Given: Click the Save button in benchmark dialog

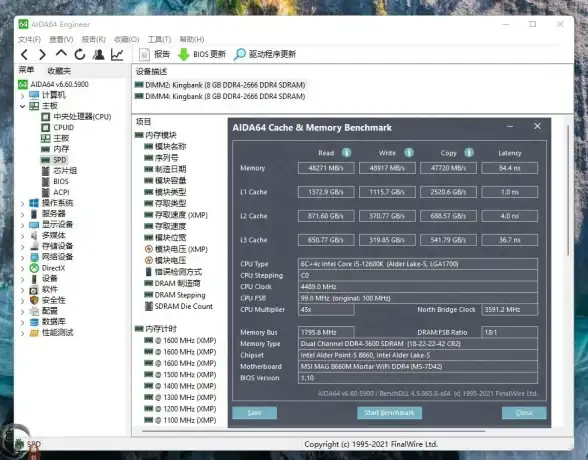Looking at the screenshot, I should tap(255, 413).
